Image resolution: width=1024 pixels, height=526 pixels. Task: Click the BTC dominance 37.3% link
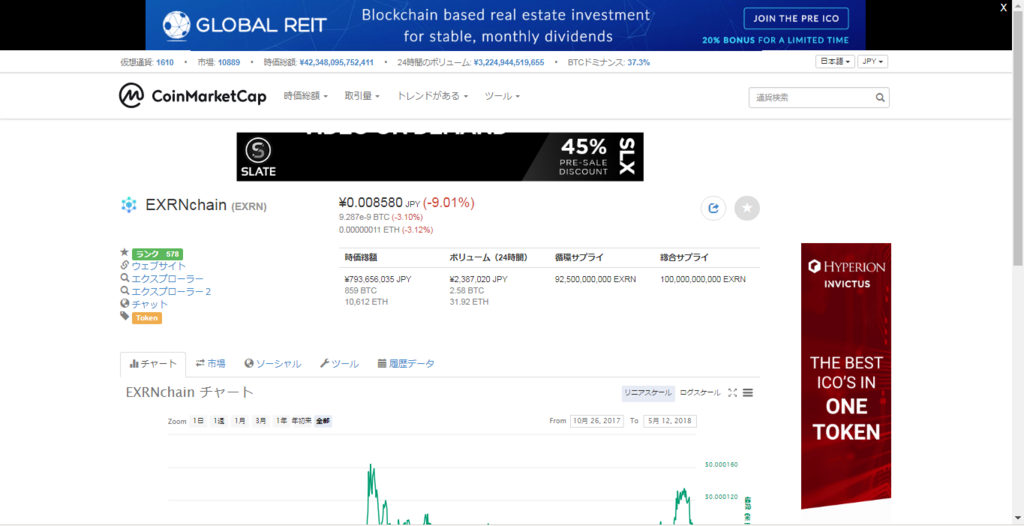pyautogui.click(x=639, y=63)
